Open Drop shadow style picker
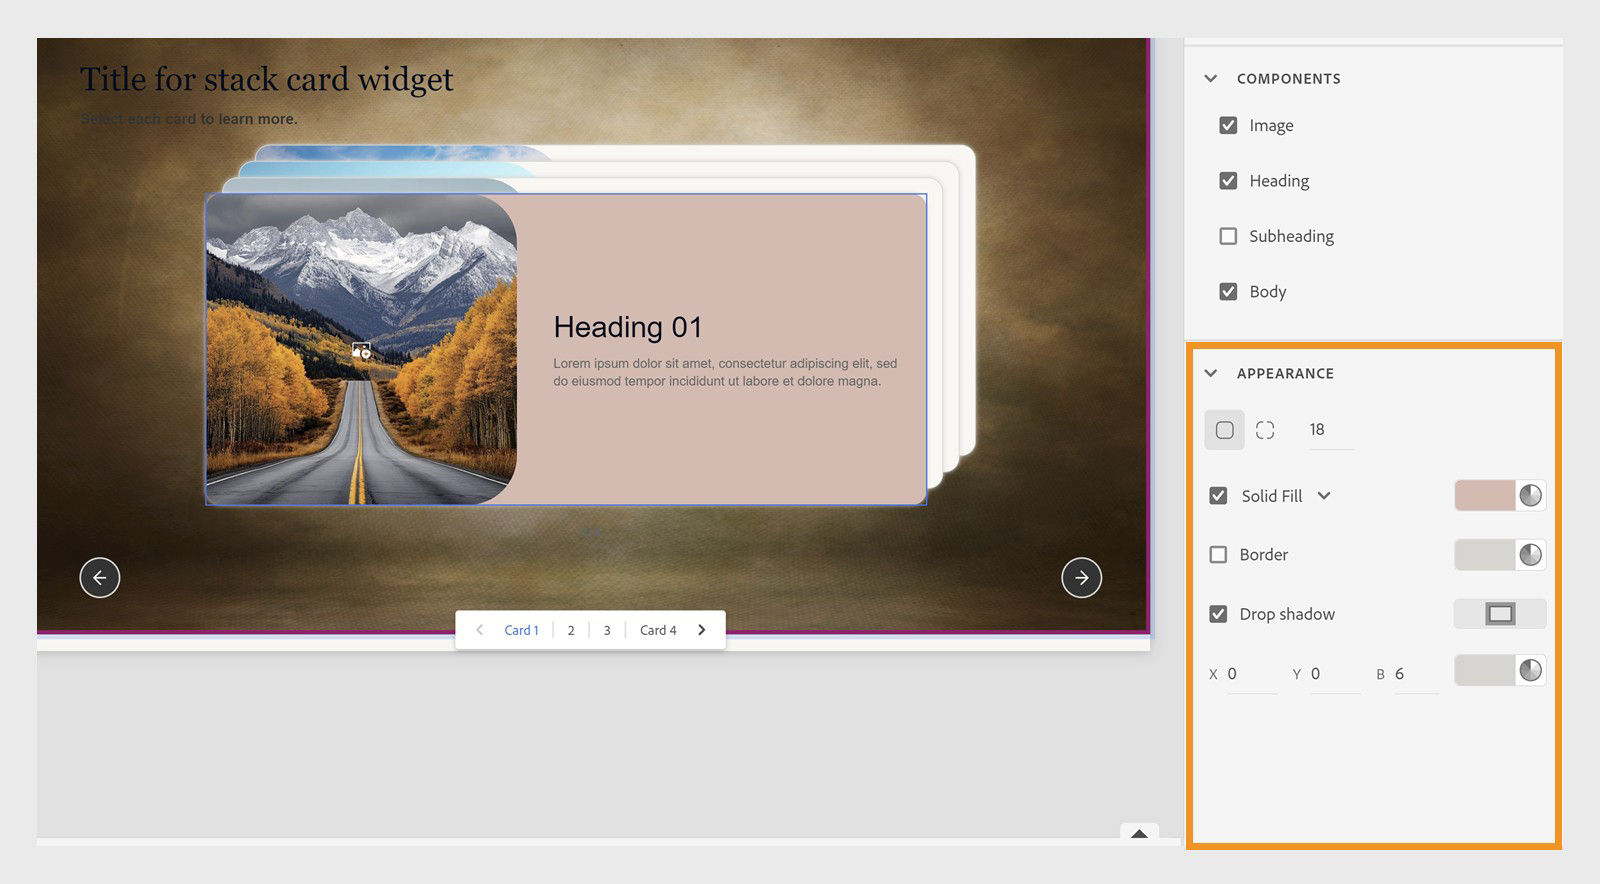This screenshot has width=1600, height=884. [x=1500, y=614]
